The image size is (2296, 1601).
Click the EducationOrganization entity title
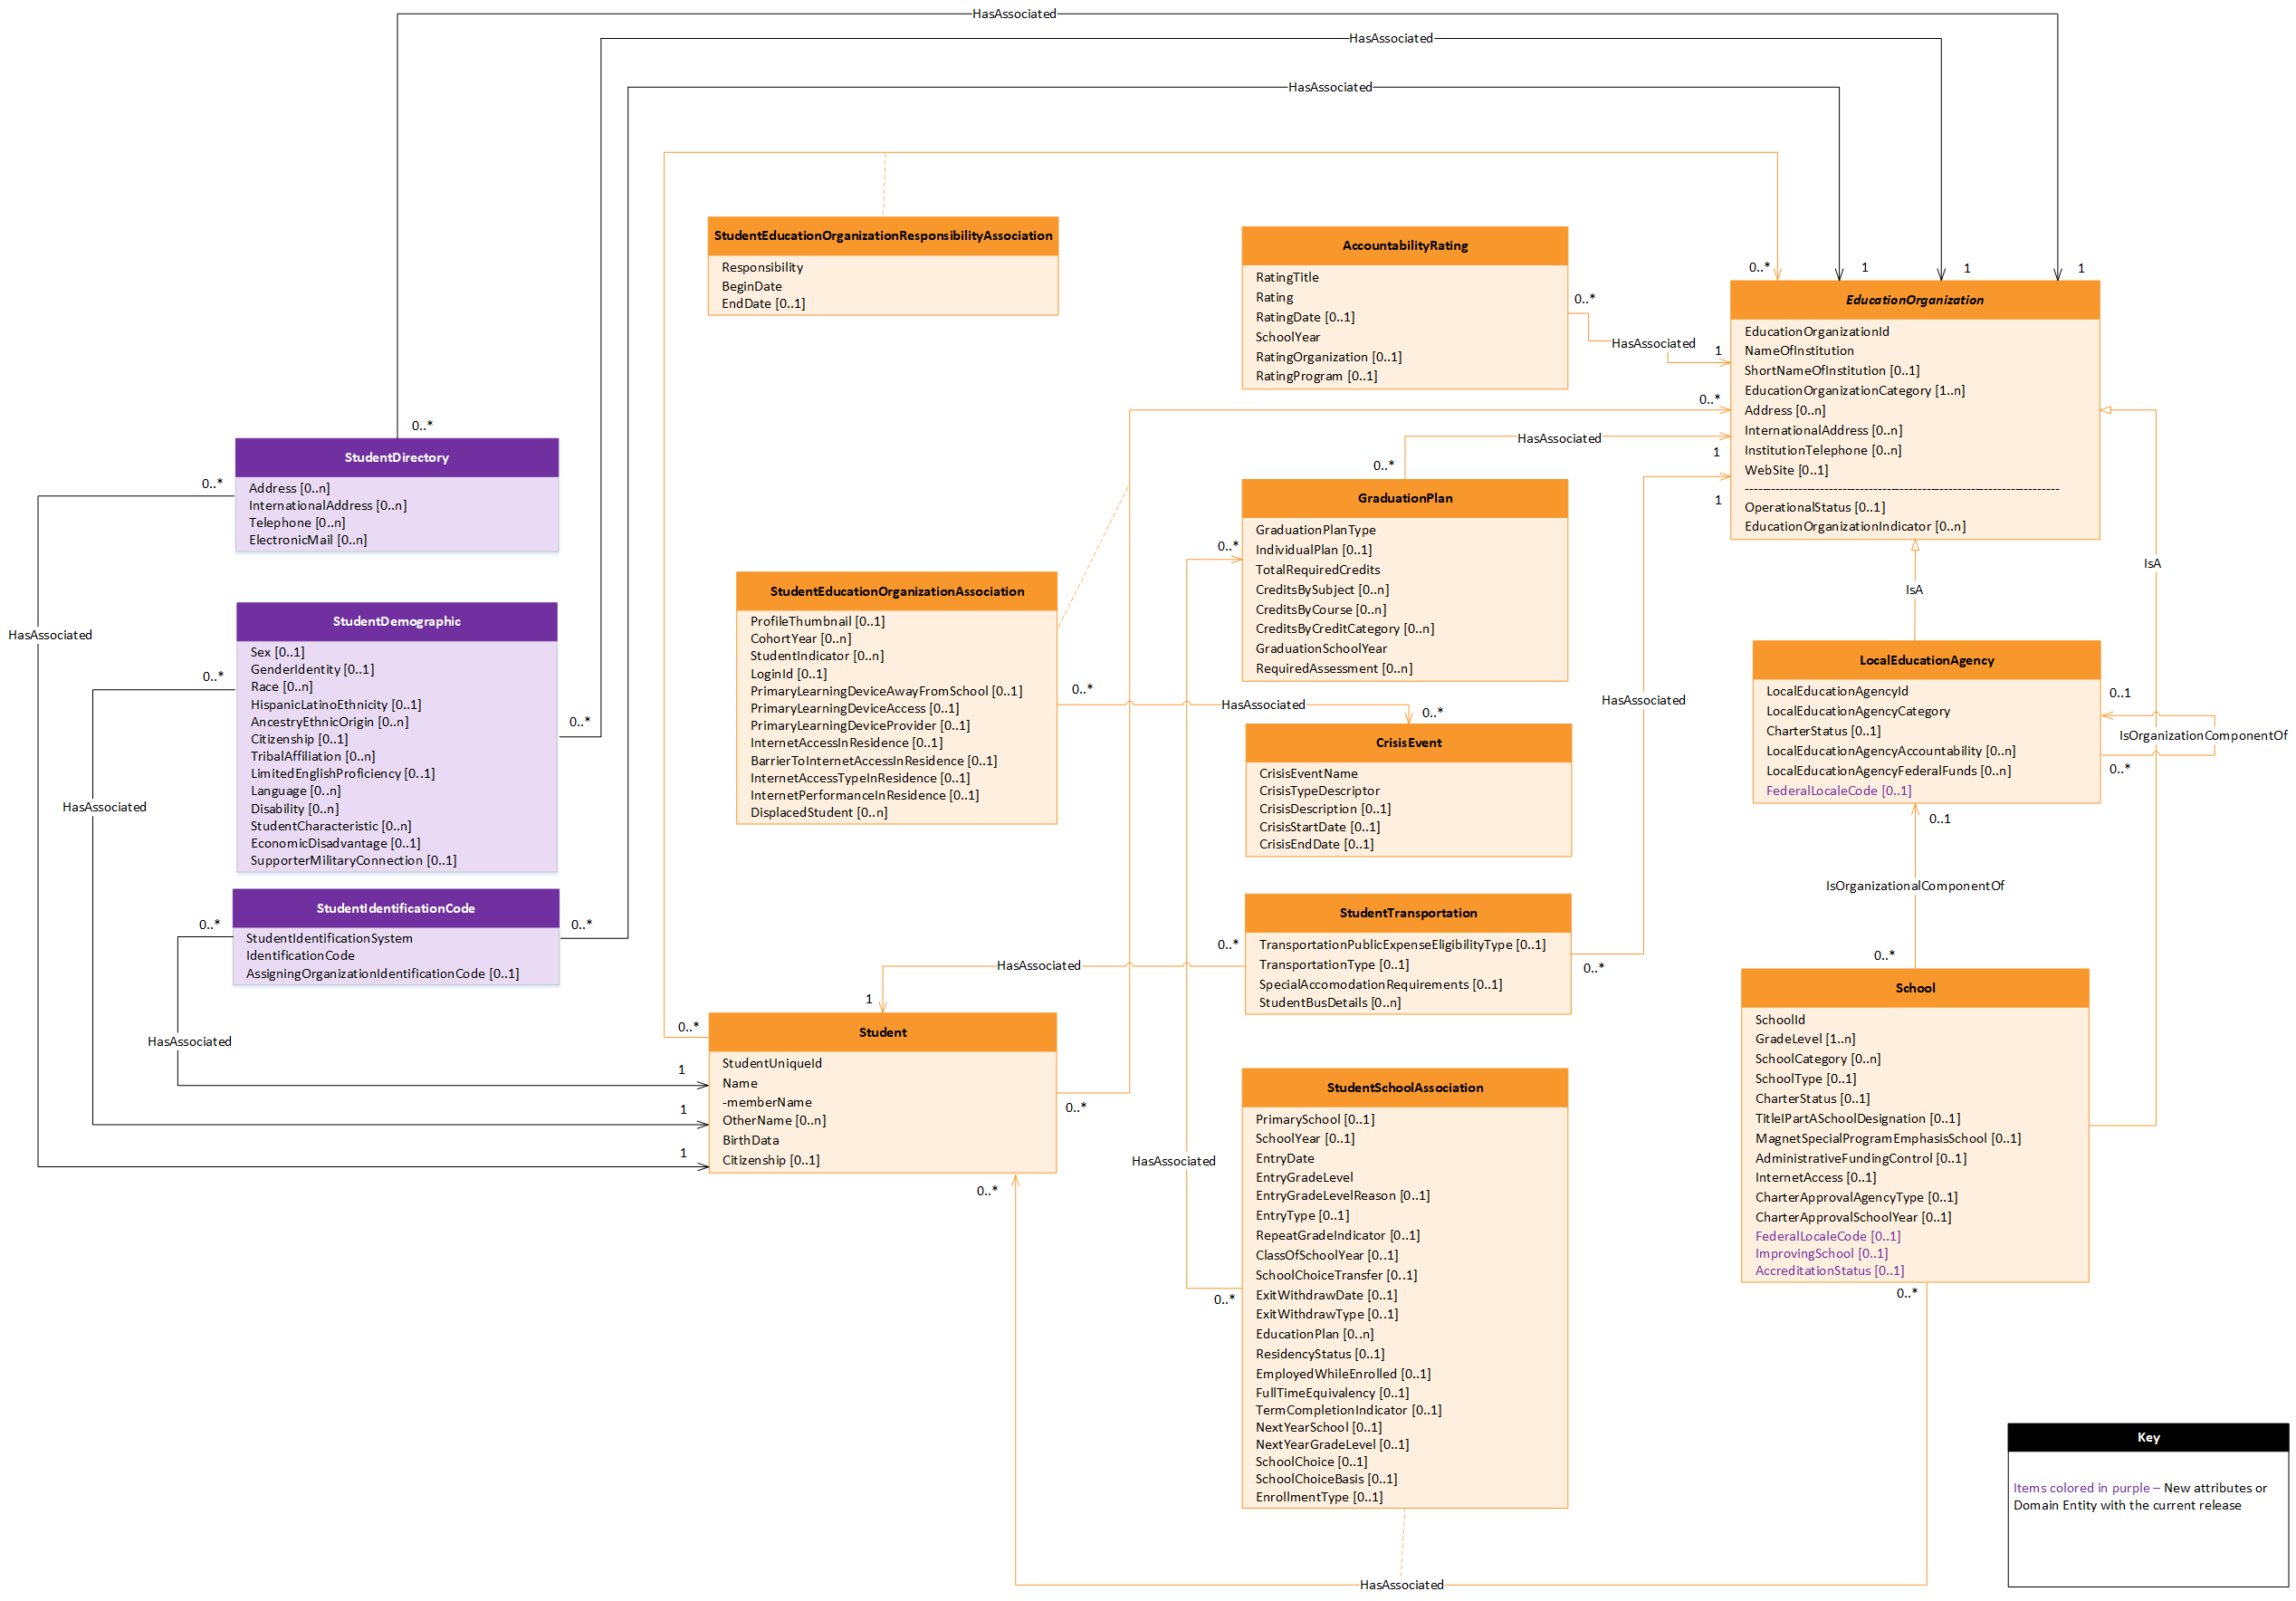tap(1916, 299)
